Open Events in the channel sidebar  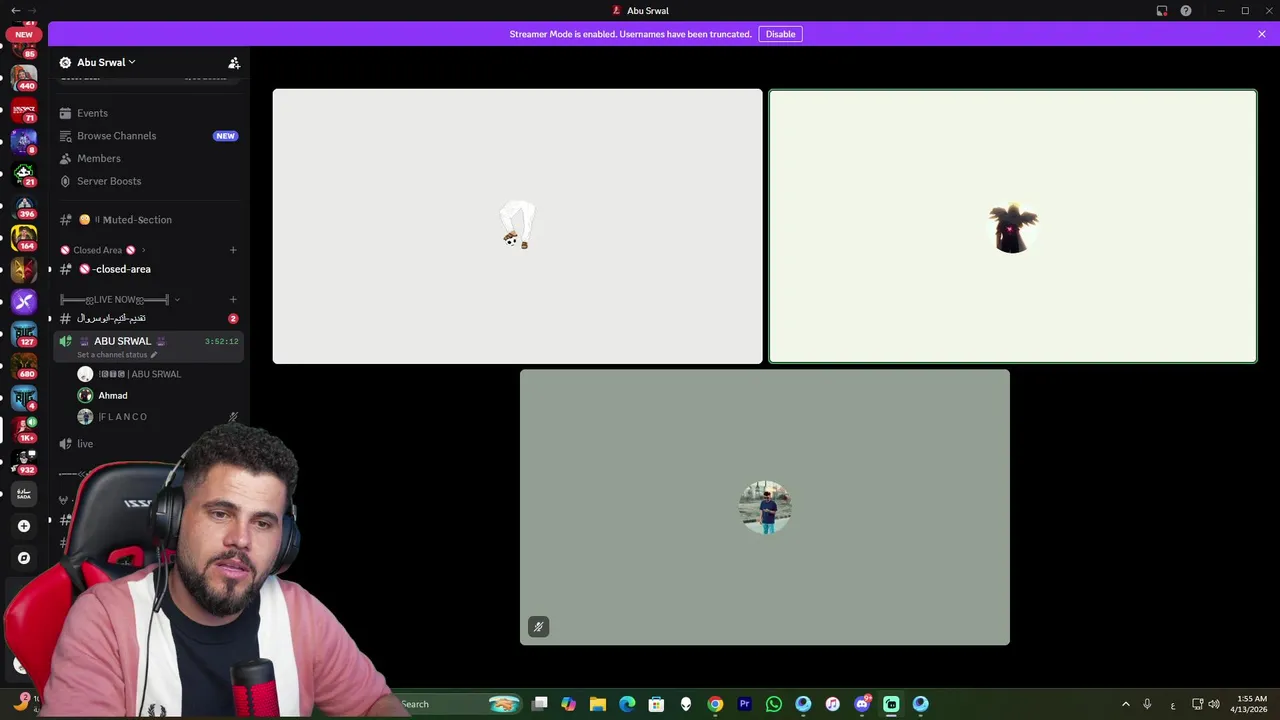point(149,113)
